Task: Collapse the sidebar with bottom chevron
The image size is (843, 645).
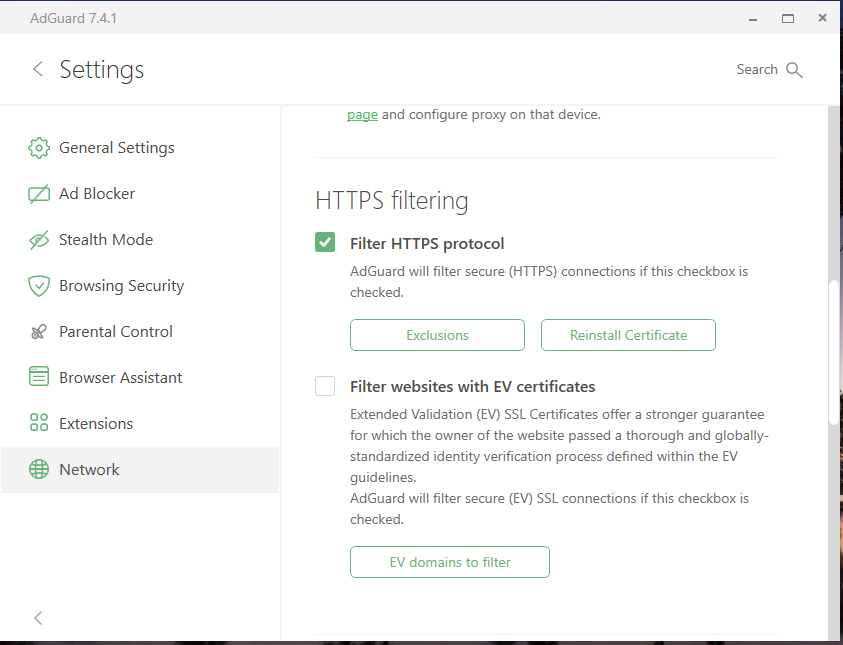Action: [38, 618]
